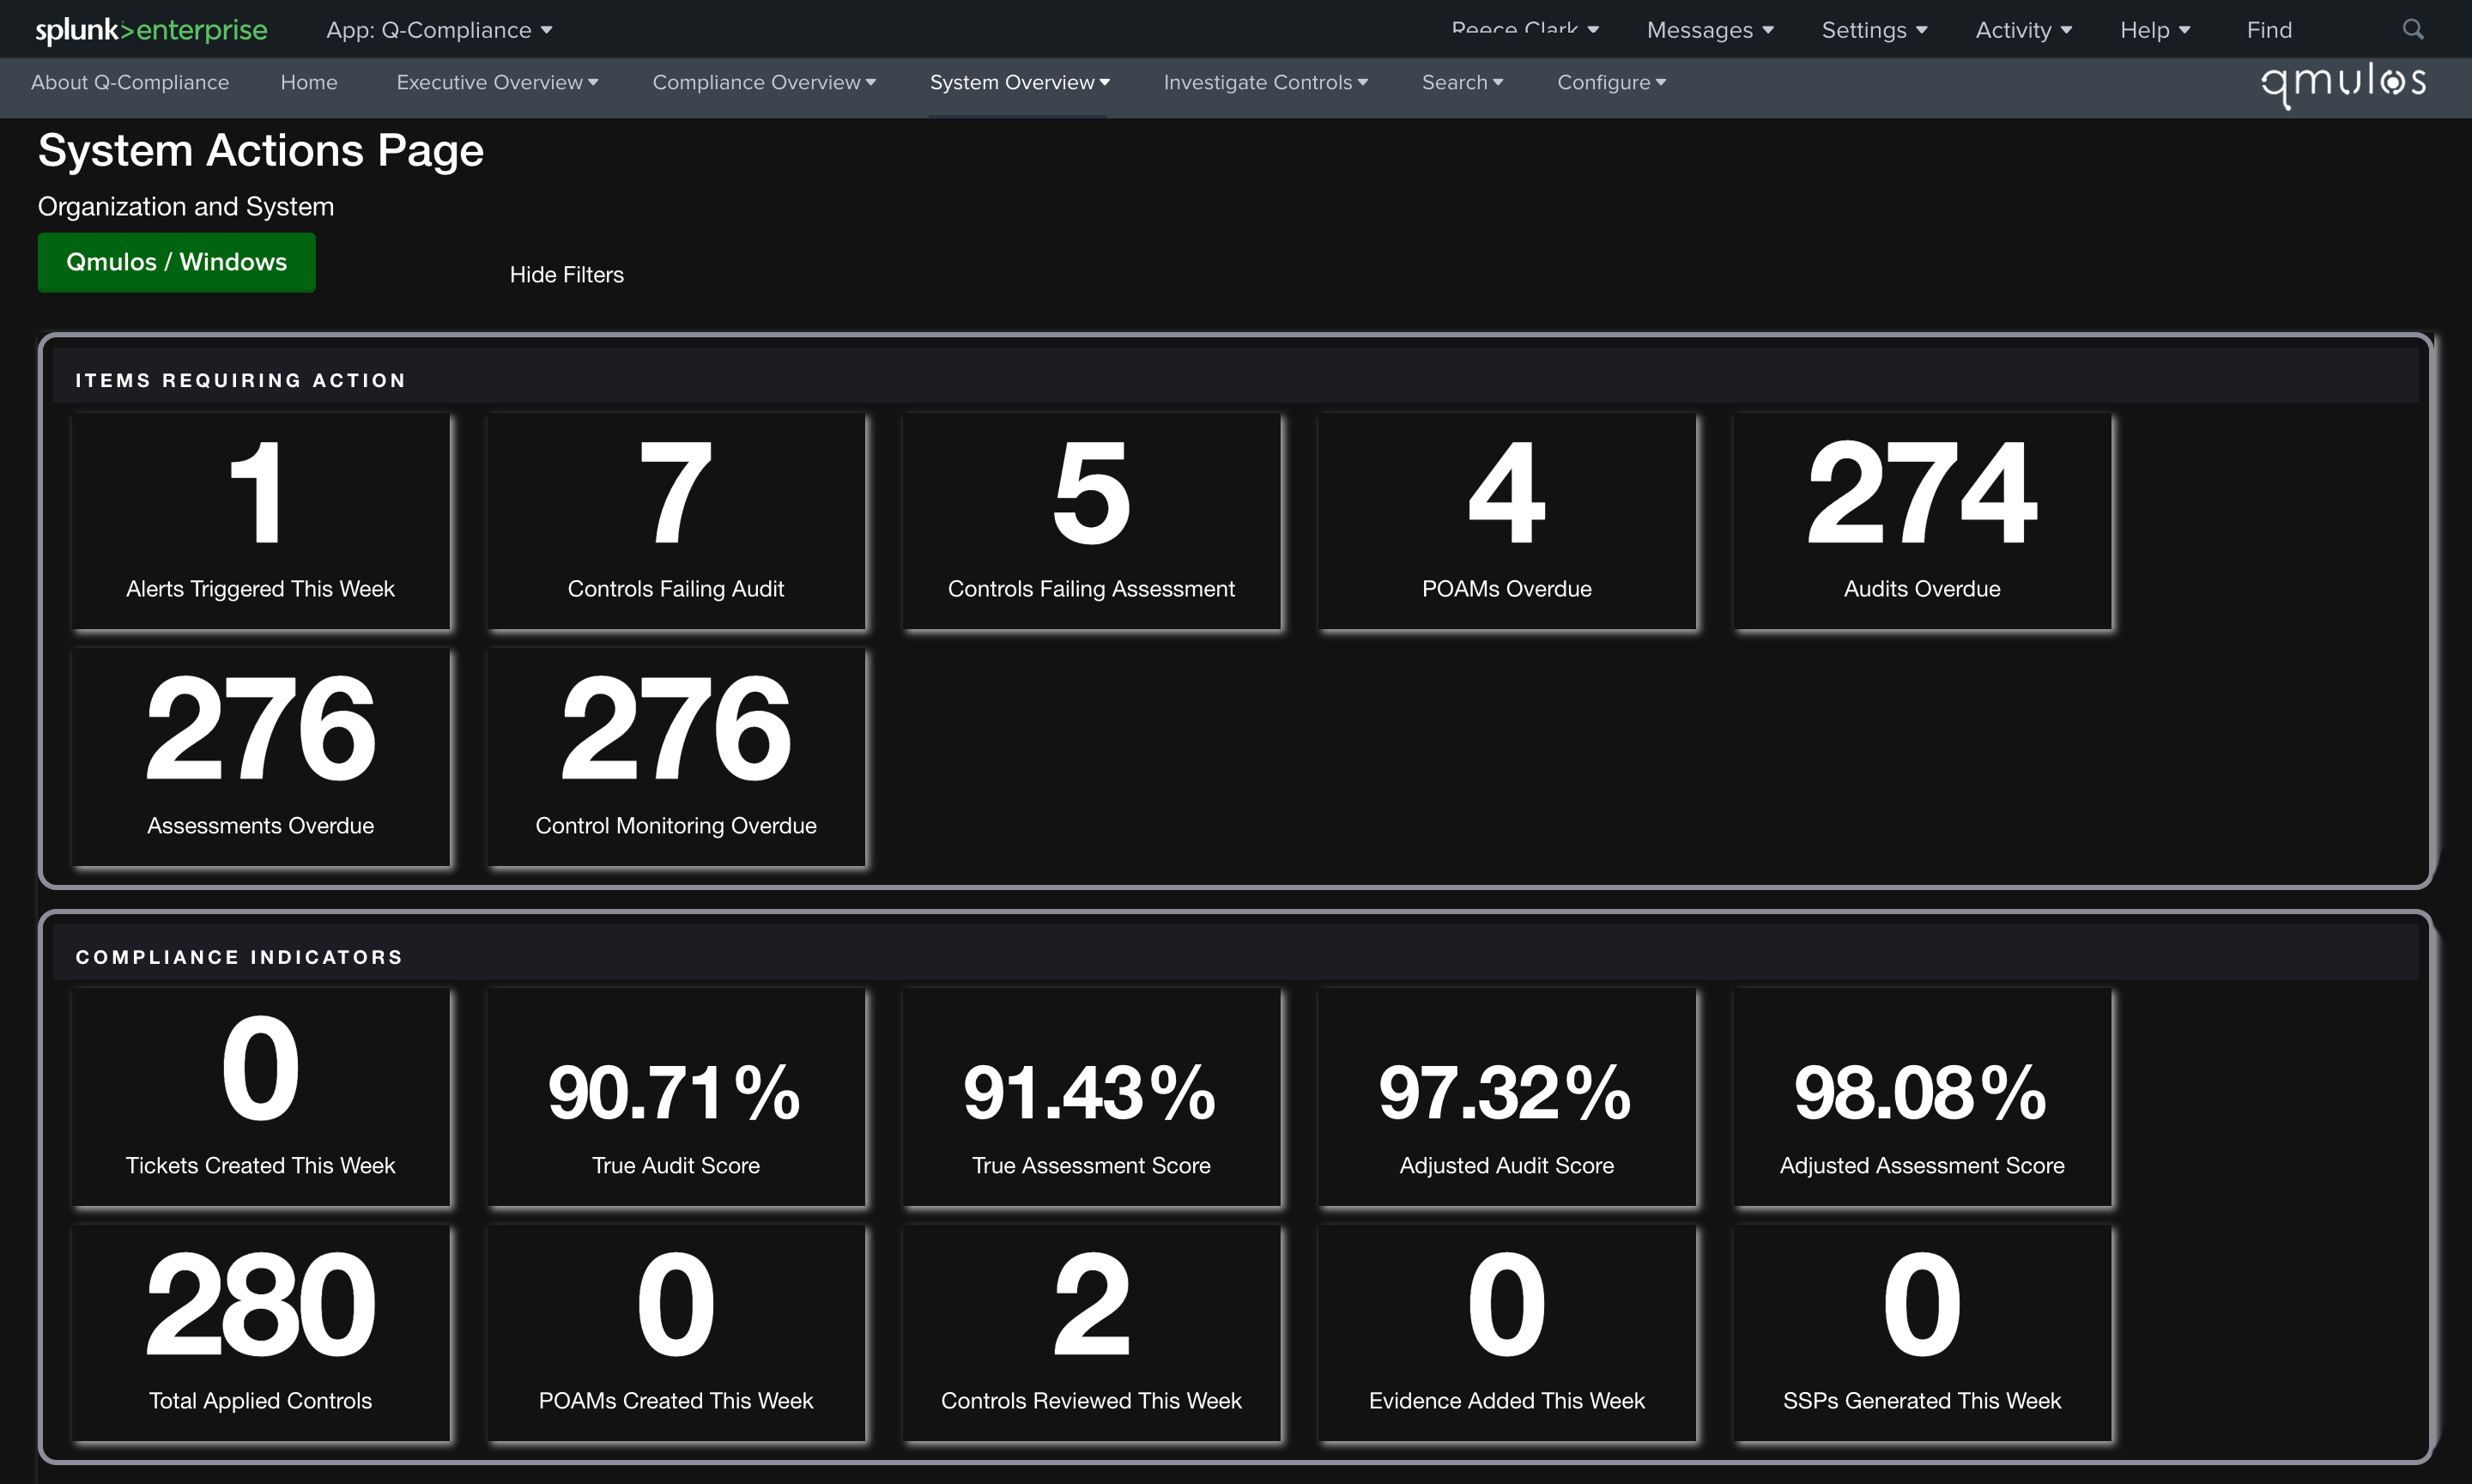Open the Messages dropdown

(x=1710, y=30)
